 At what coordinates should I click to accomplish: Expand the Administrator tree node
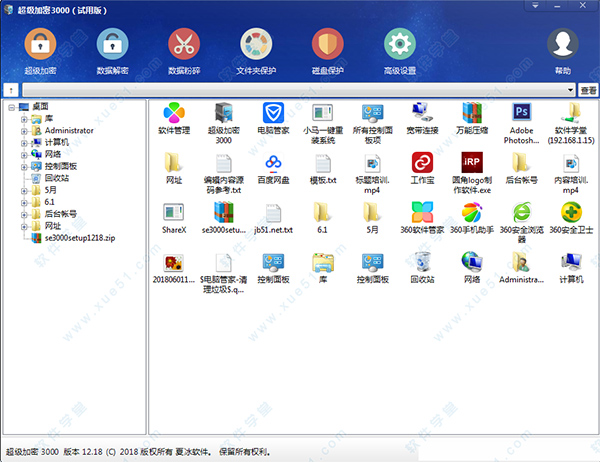coord(24,131)
